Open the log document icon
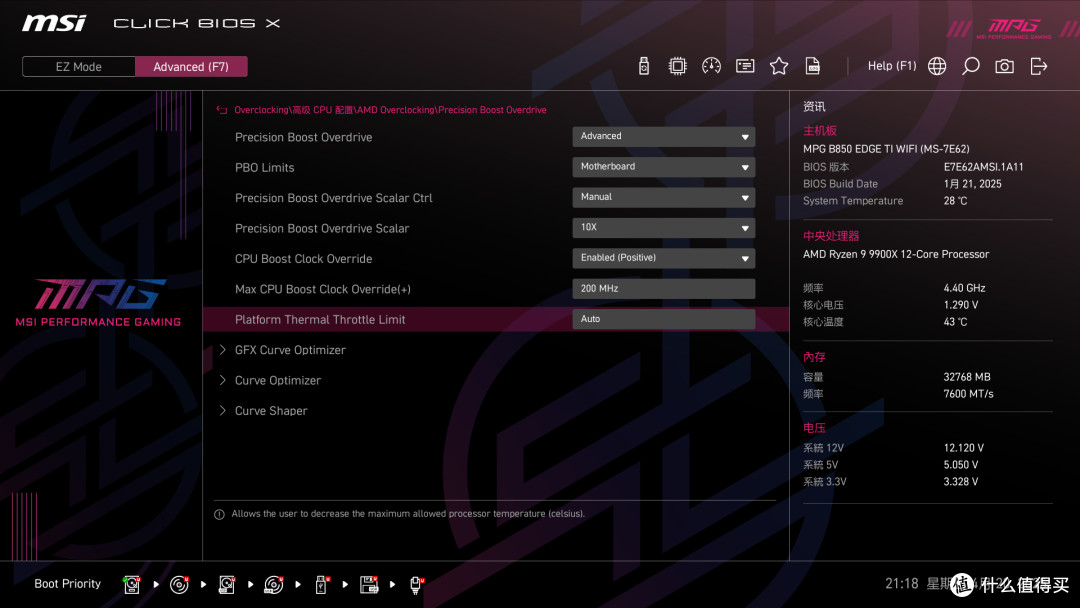The image size is (1080, 608). coord(813,66)
